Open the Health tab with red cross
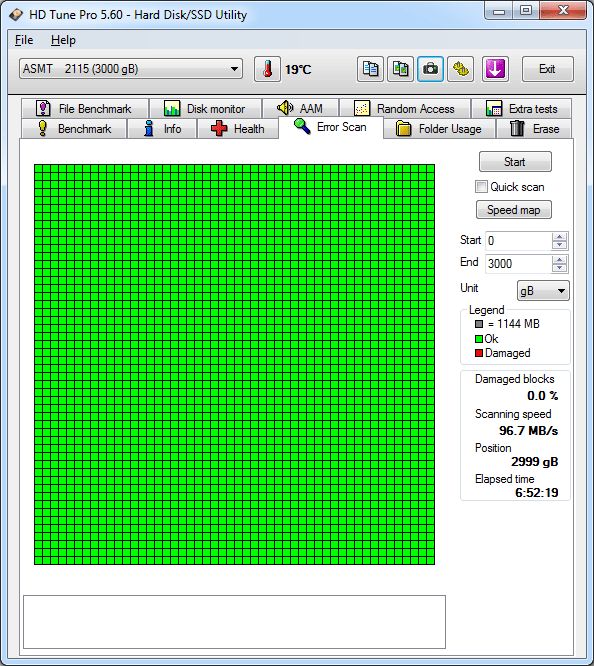This screenshot has width=594, height=666. [x=238, y=129]
